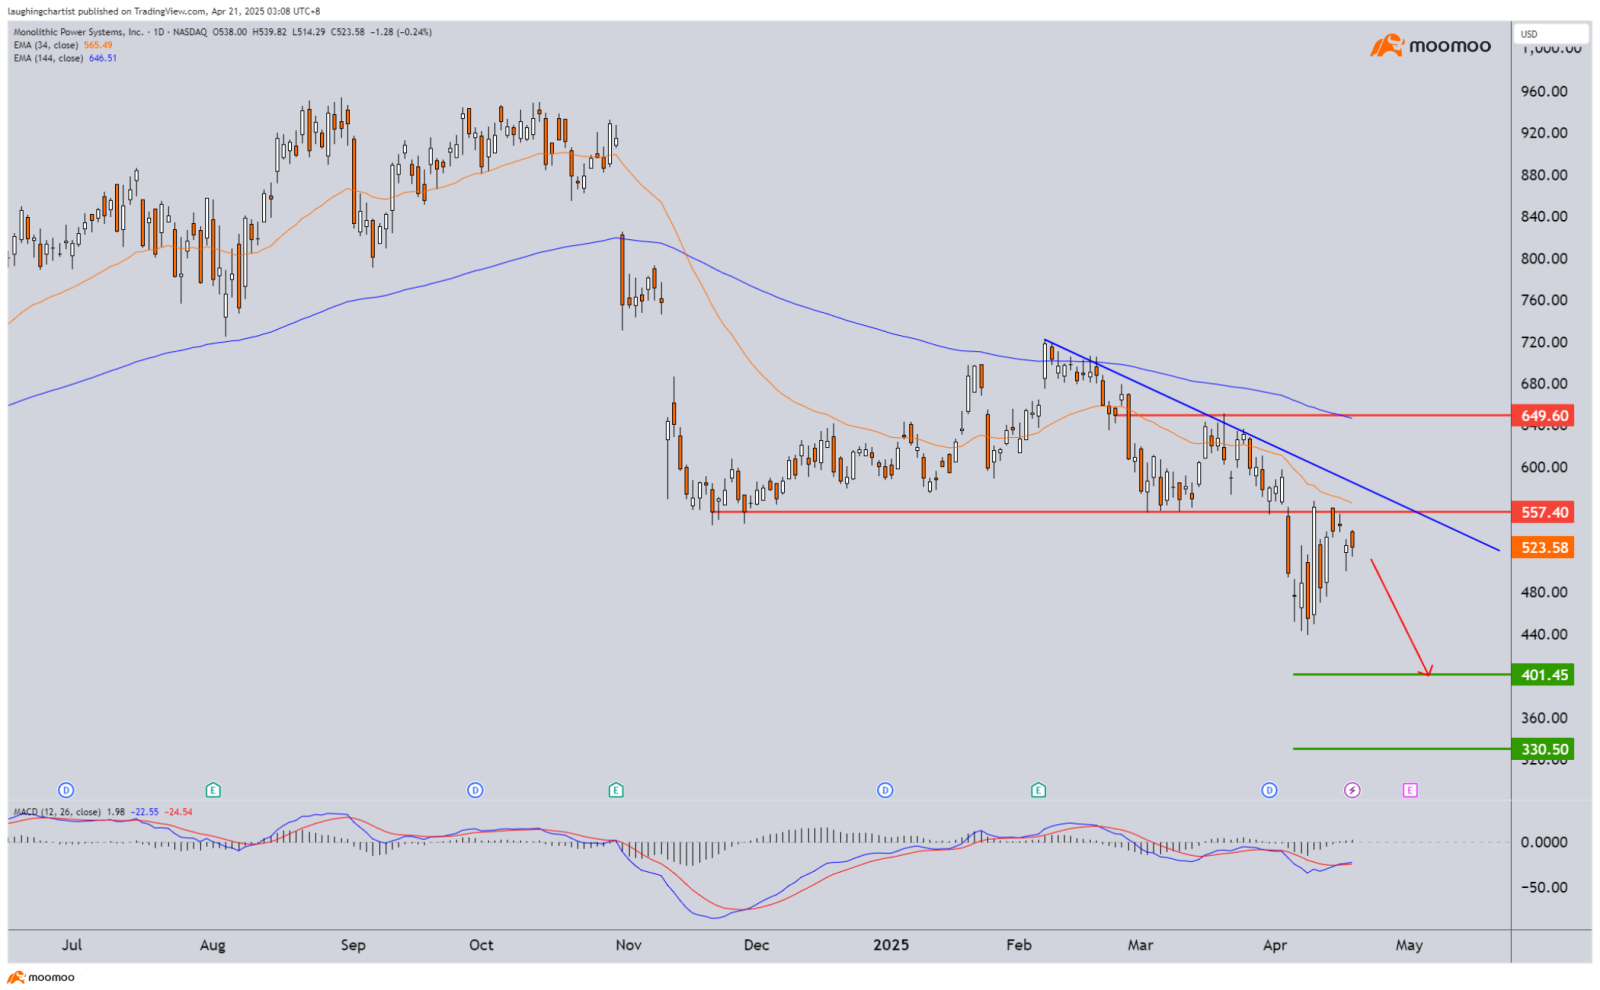Click the dividend marker in early July

point(67,790)
